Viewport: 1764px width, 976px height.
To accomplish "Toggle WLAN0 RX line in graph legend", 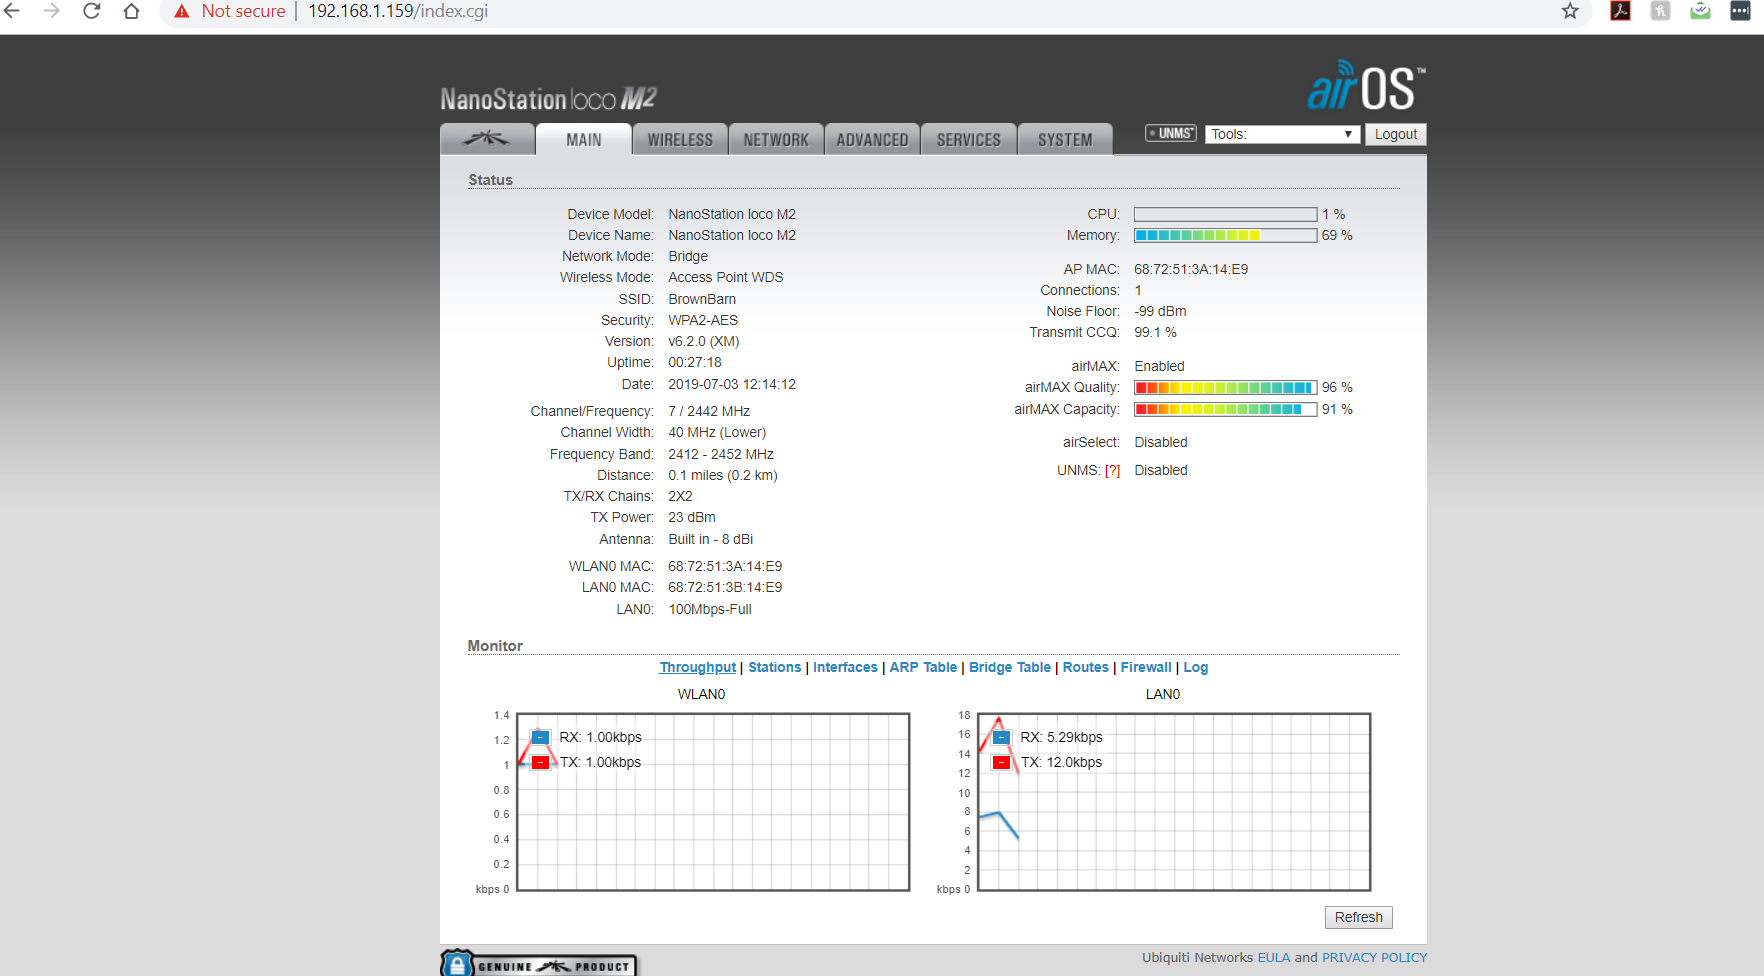I will click(x=540, y=738).
